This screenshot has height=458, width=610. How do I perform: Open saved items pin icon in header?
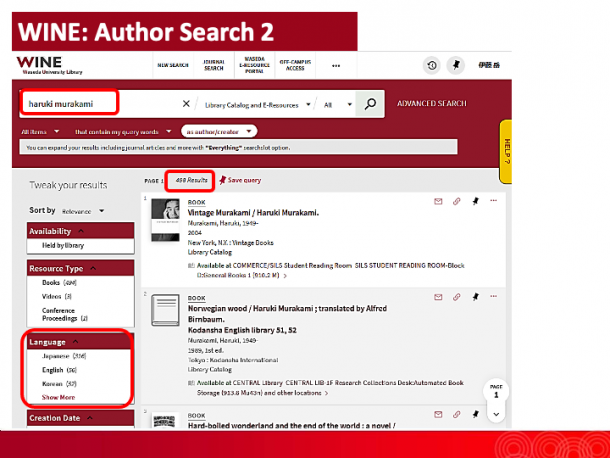point(456,65)
